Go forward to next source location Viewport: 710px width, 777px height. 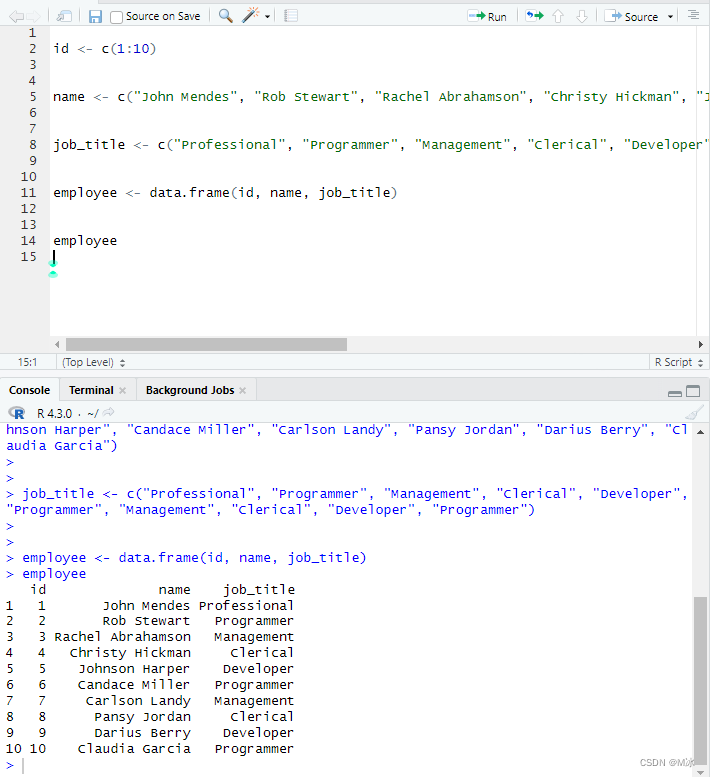(x=33, y=17)
